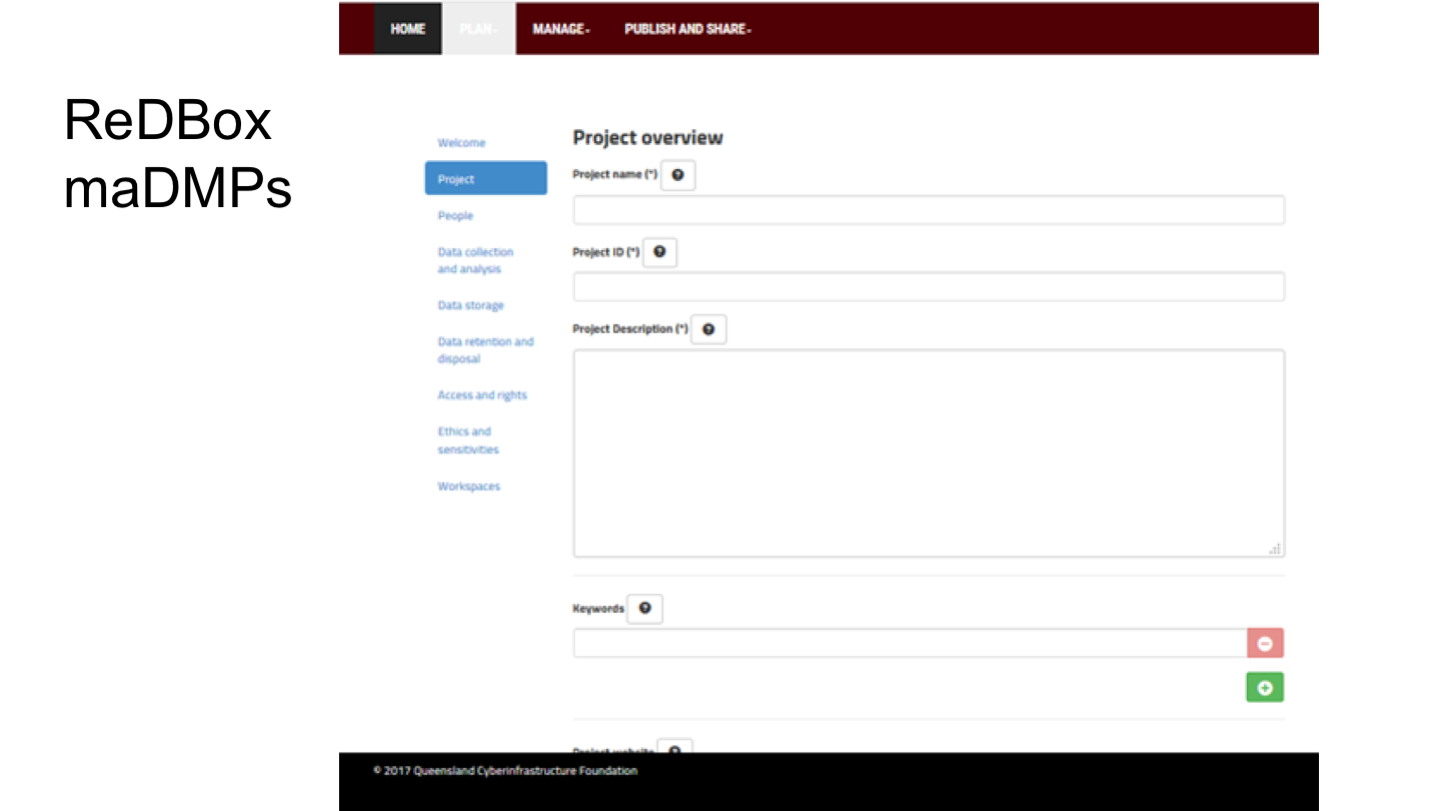Open the MANAGE dropdown menu
The width and height of the screenshot is (1441, 811).
tap(561, 29)
